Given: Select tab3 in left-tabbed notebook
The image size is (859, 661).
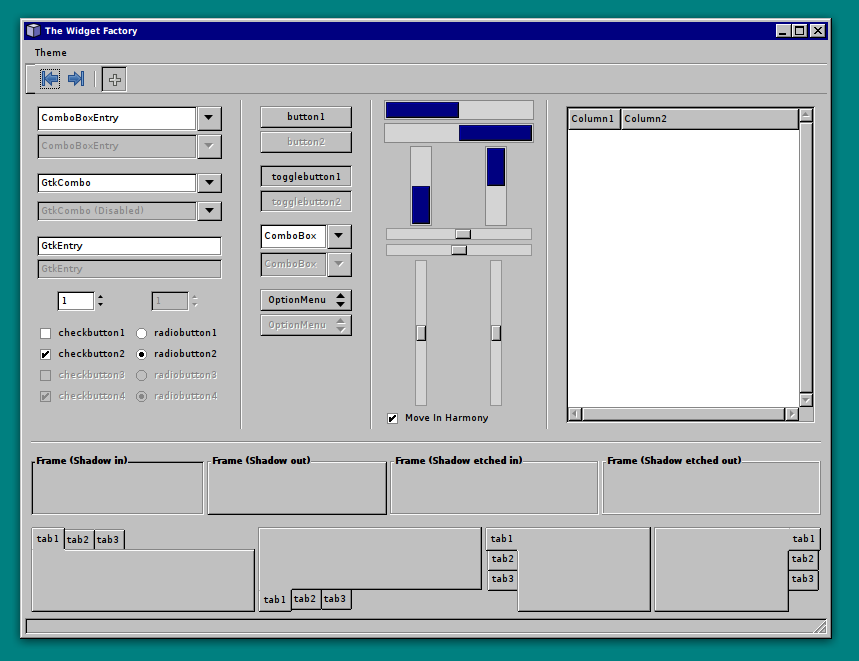Looking at the screenshot, I should (x=502, y=579).
